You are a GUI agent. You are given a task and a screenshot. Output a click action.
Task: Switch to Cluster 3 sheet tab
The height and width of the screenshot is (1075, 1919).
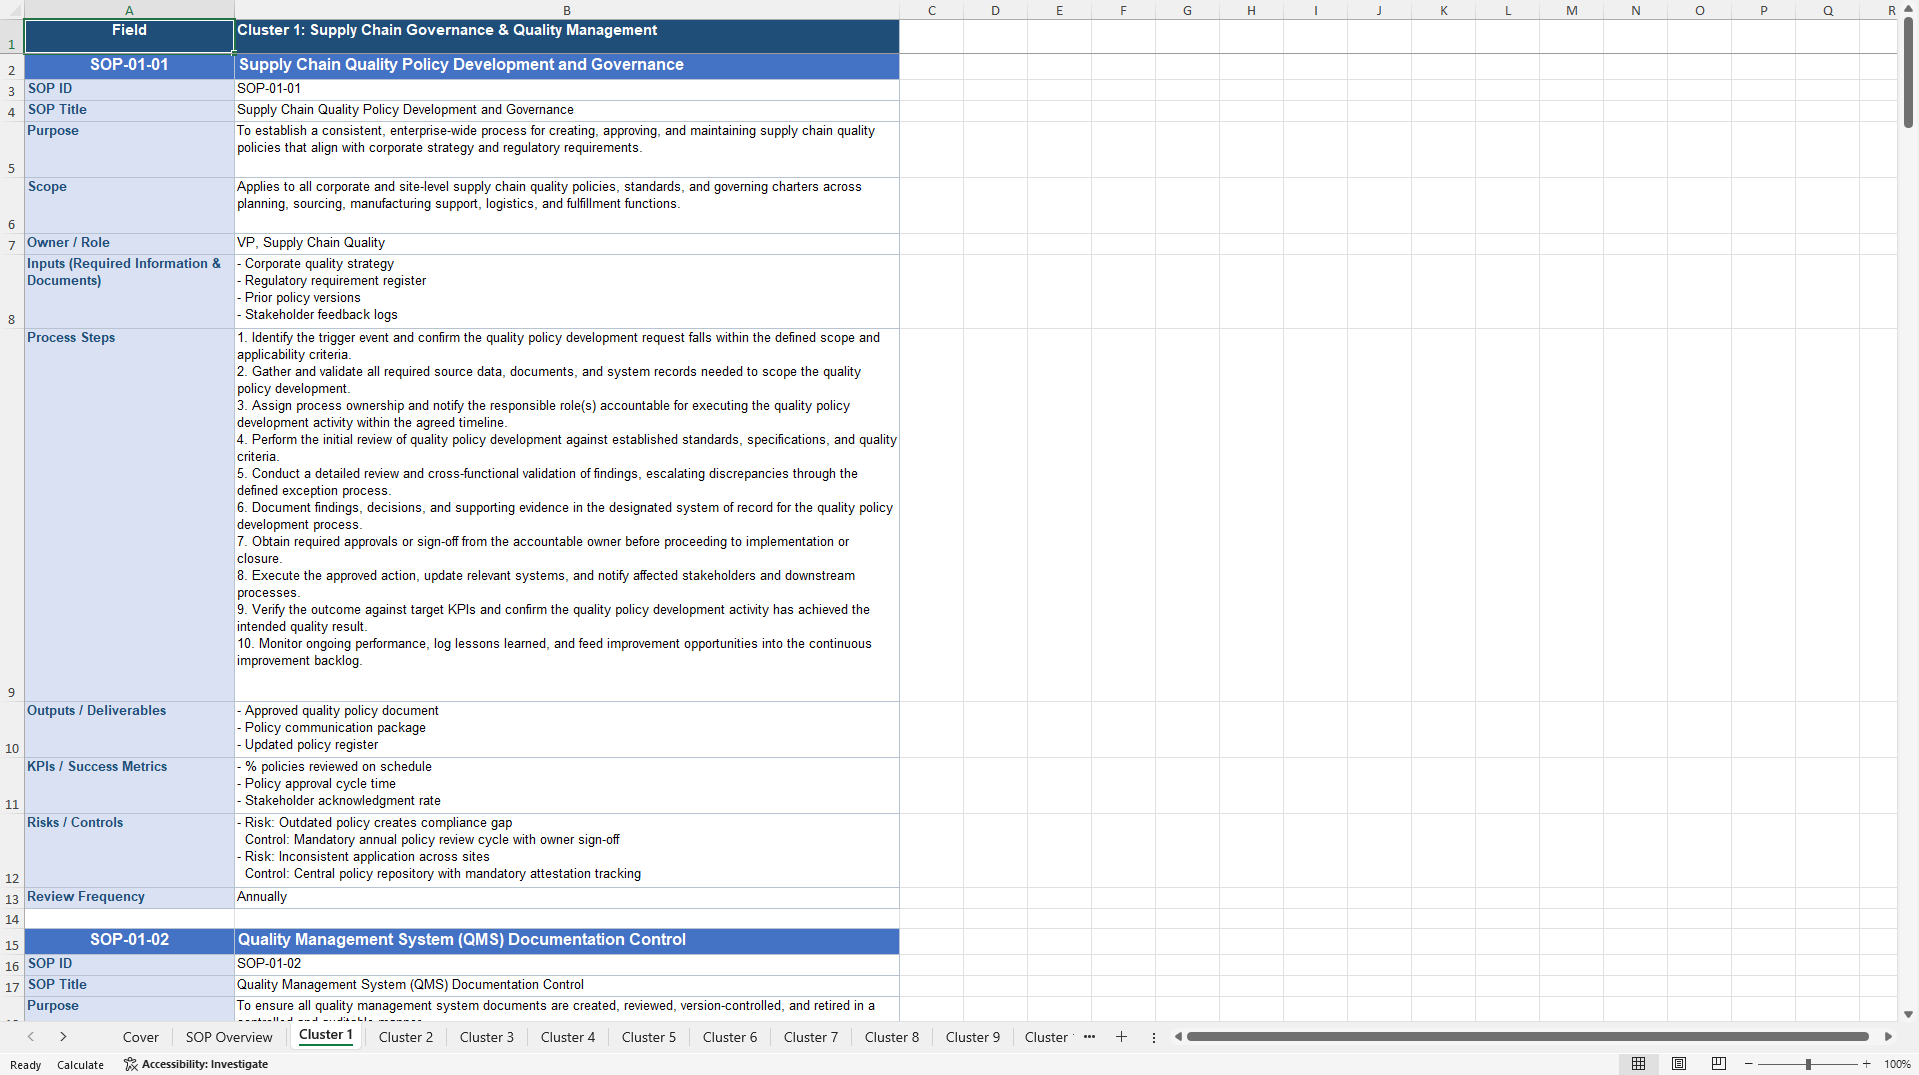[487, 1037]
